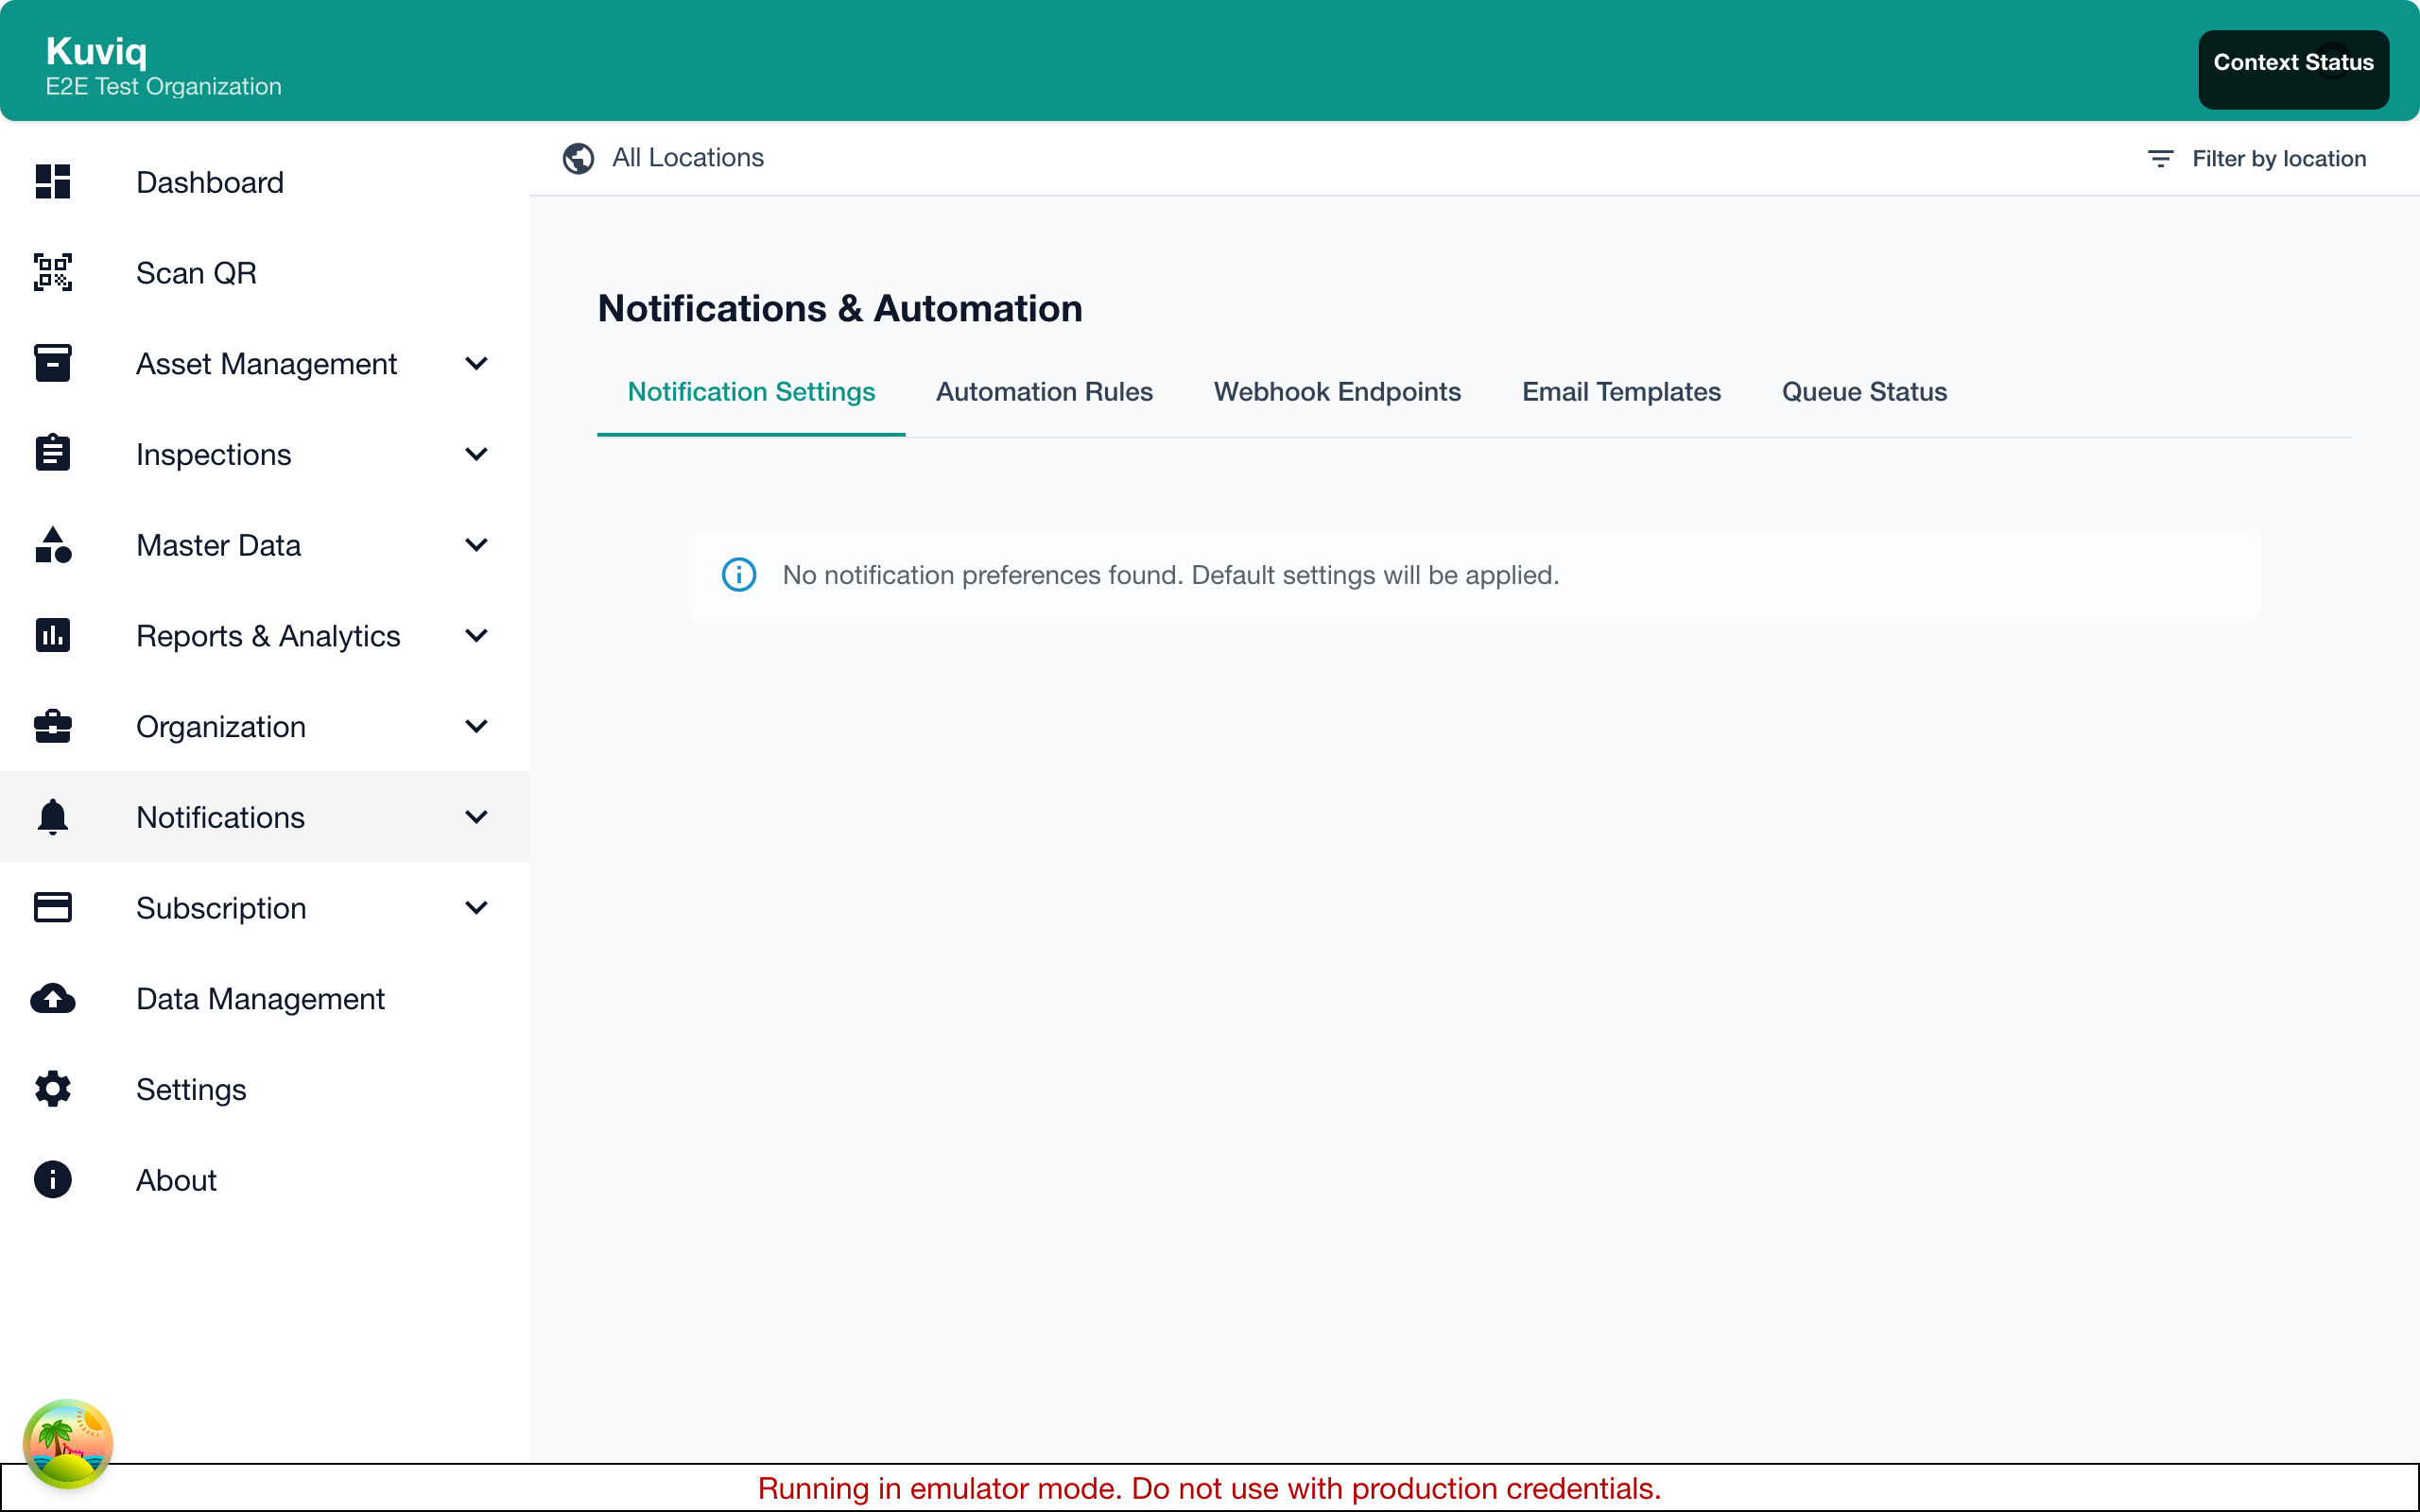Click the Notifications bell icon
The image size is (2420, 1512).
52,816
